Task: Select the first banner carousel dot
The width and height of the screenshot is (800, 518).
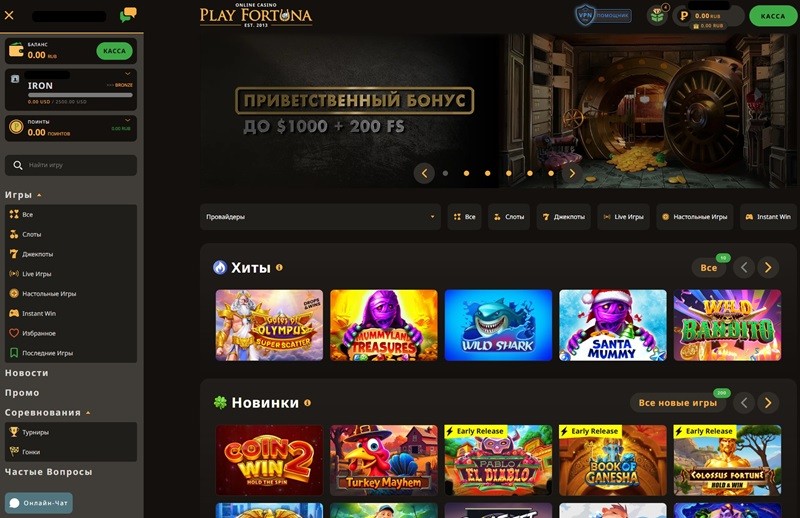Action: pyautogui.click(x=445, y=174)
